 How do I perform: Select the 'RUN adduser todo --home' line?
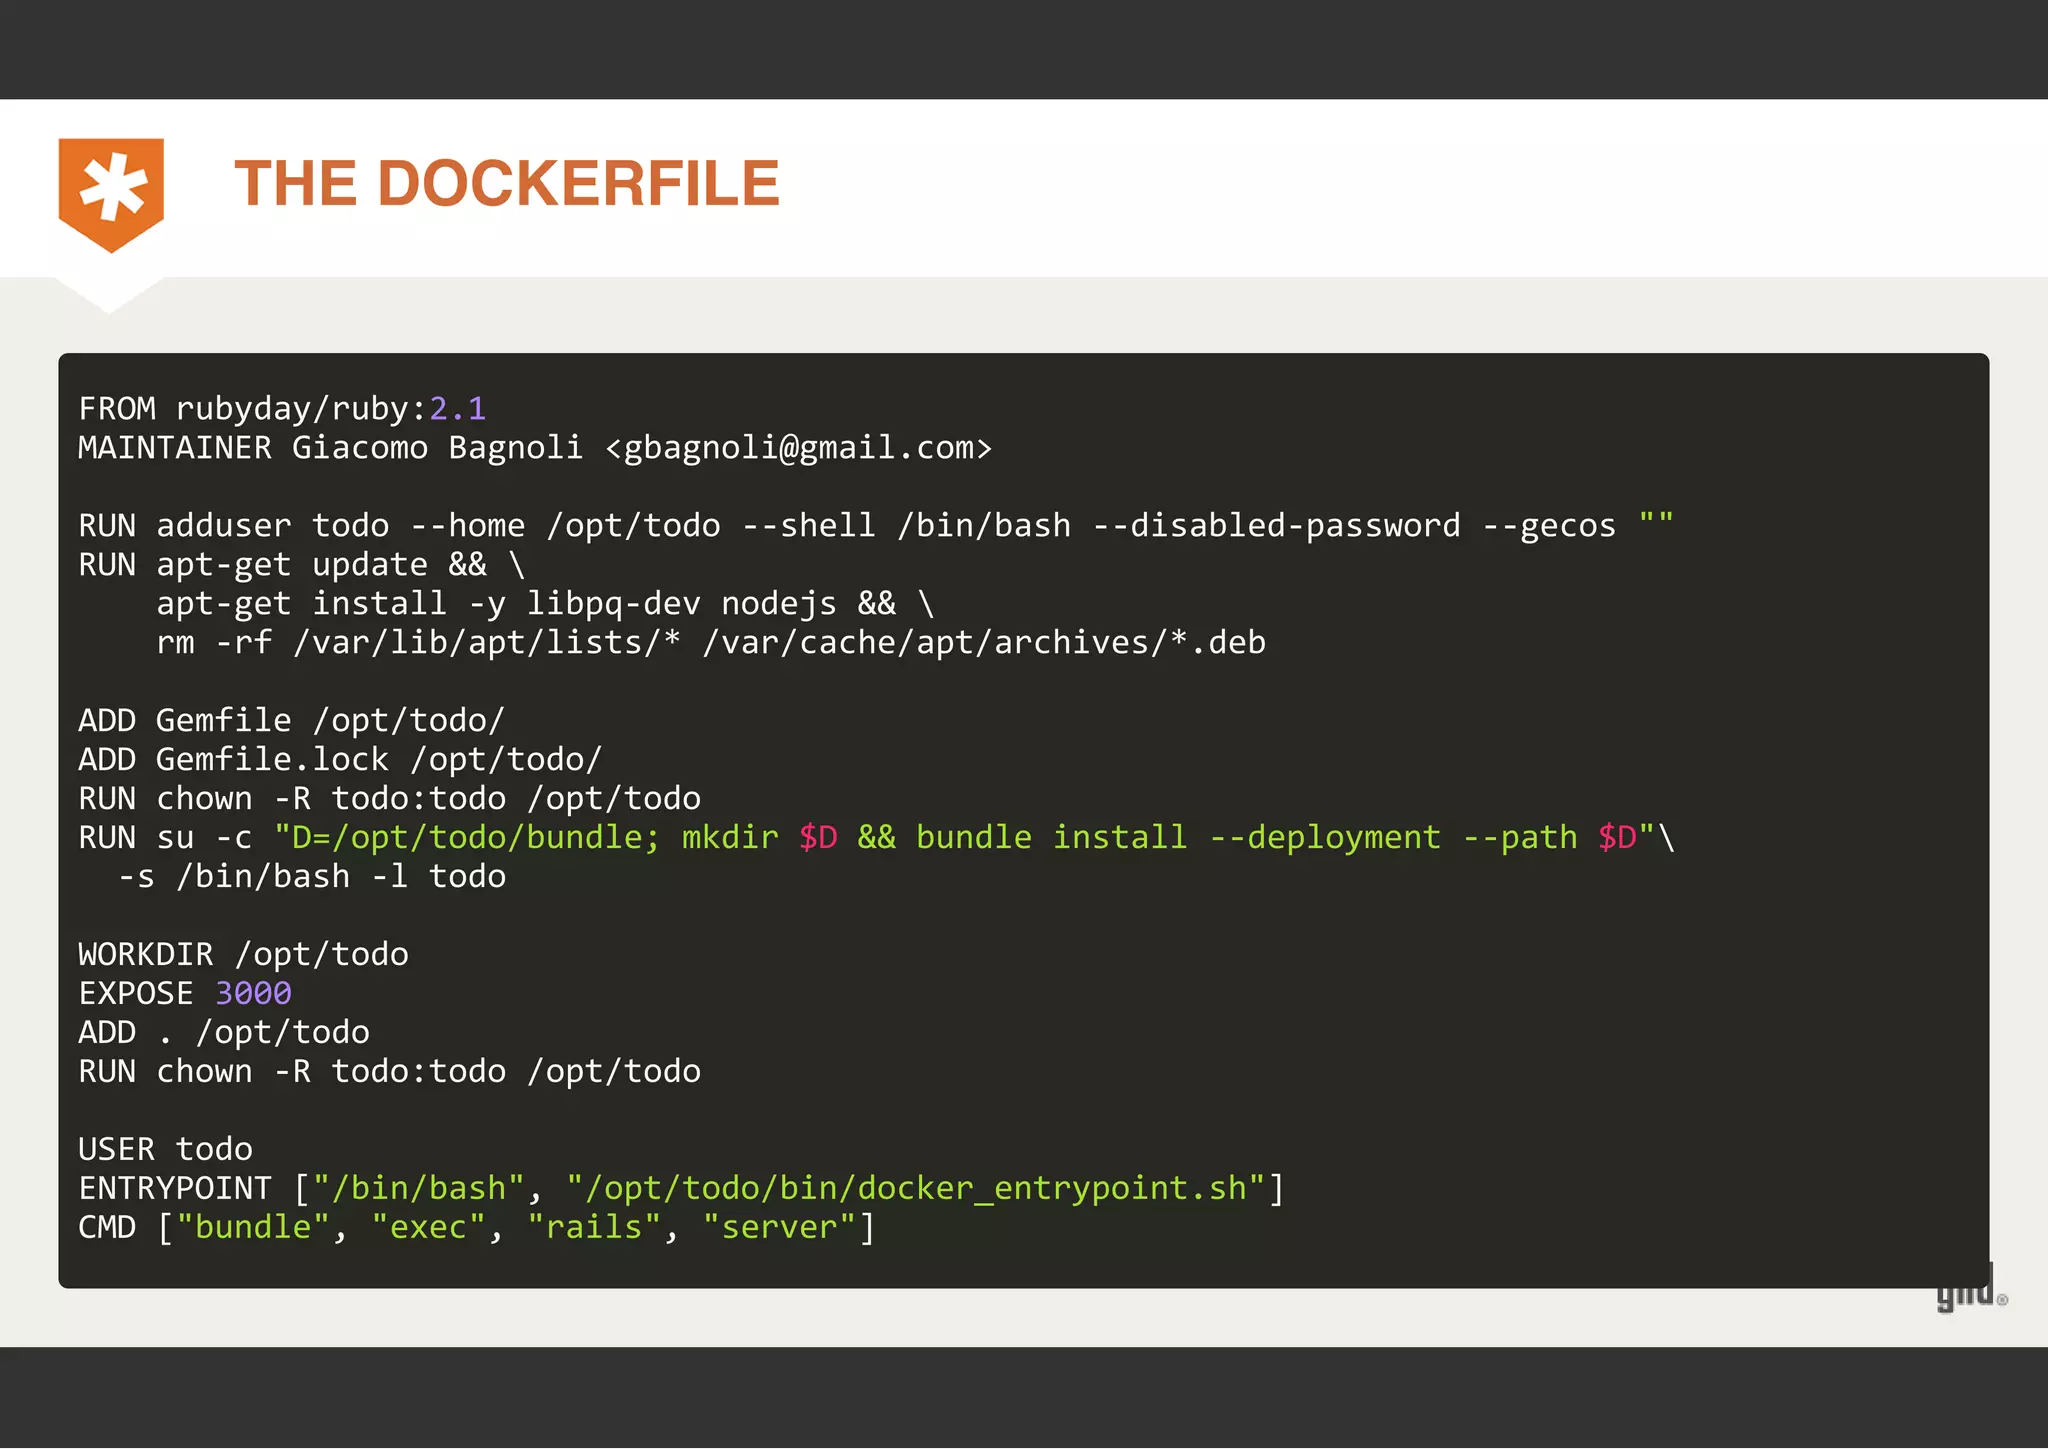[876, 526]
